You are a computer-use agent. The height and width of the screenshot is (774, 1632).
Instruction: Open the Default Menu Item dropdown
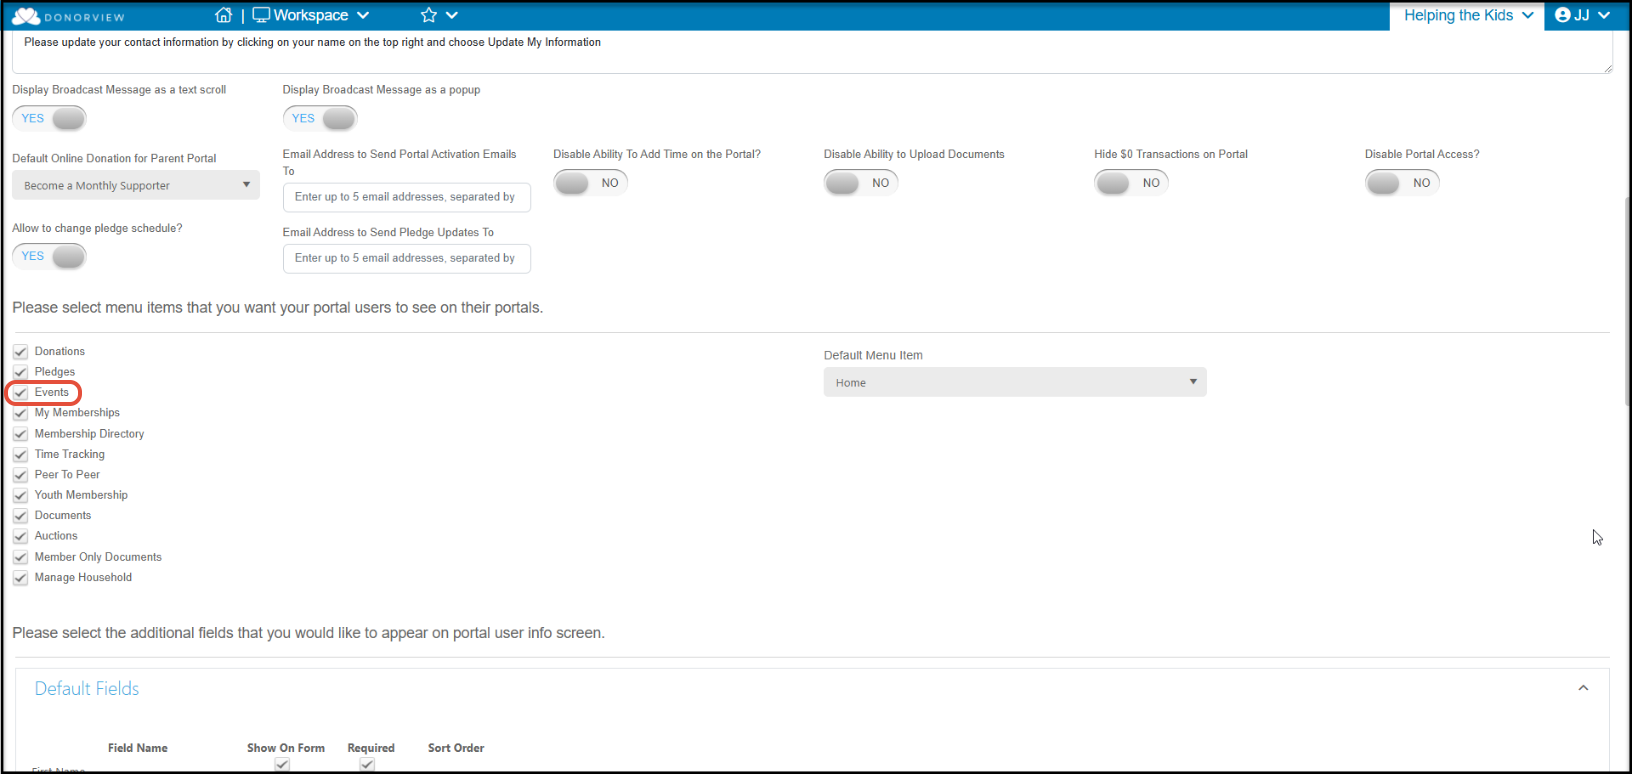pos(1015,382)
